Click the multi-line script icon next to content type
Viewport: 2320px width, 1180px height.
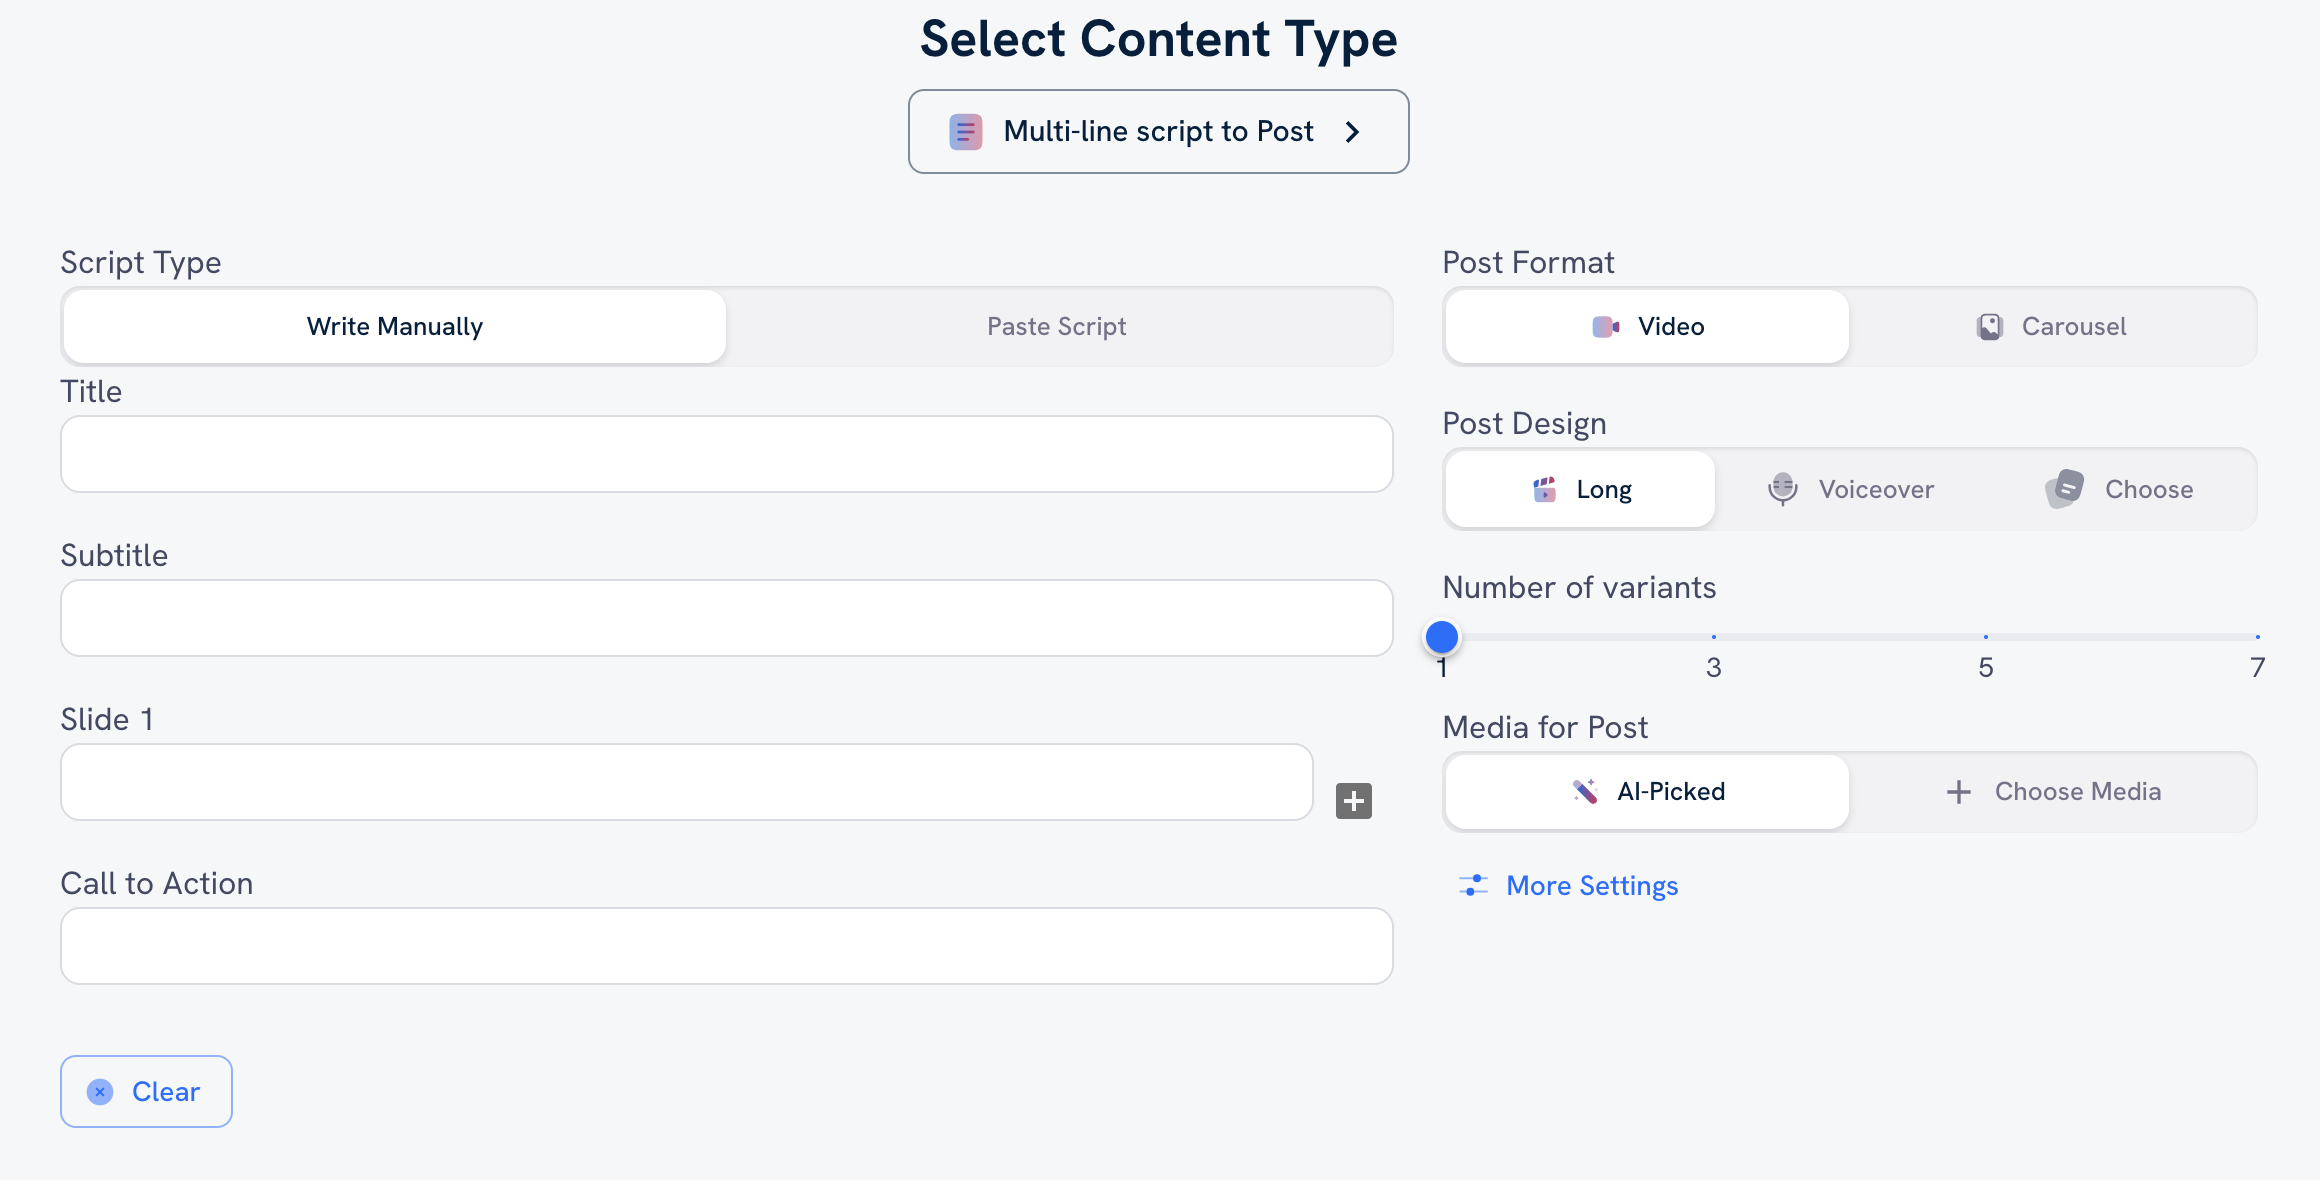click(965, 131)
